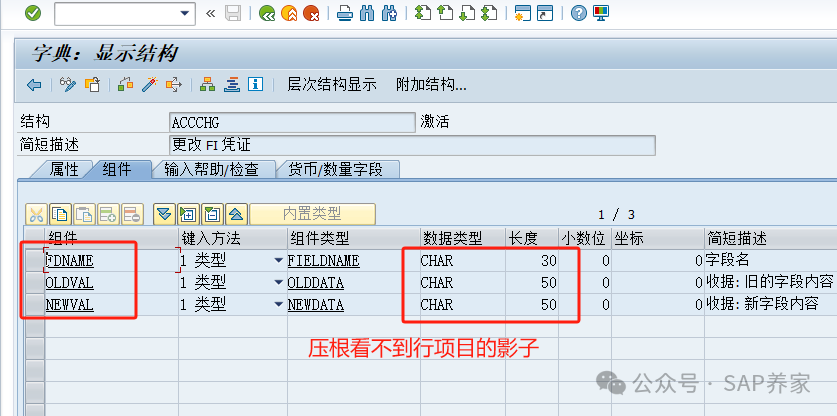837x416 pixels.
Task: Click the 附加结构... button
Action: tap(431, 84)
